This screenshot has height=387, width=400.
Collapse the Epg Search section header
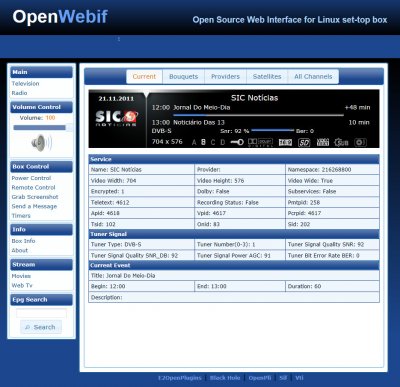pos(41,299)
